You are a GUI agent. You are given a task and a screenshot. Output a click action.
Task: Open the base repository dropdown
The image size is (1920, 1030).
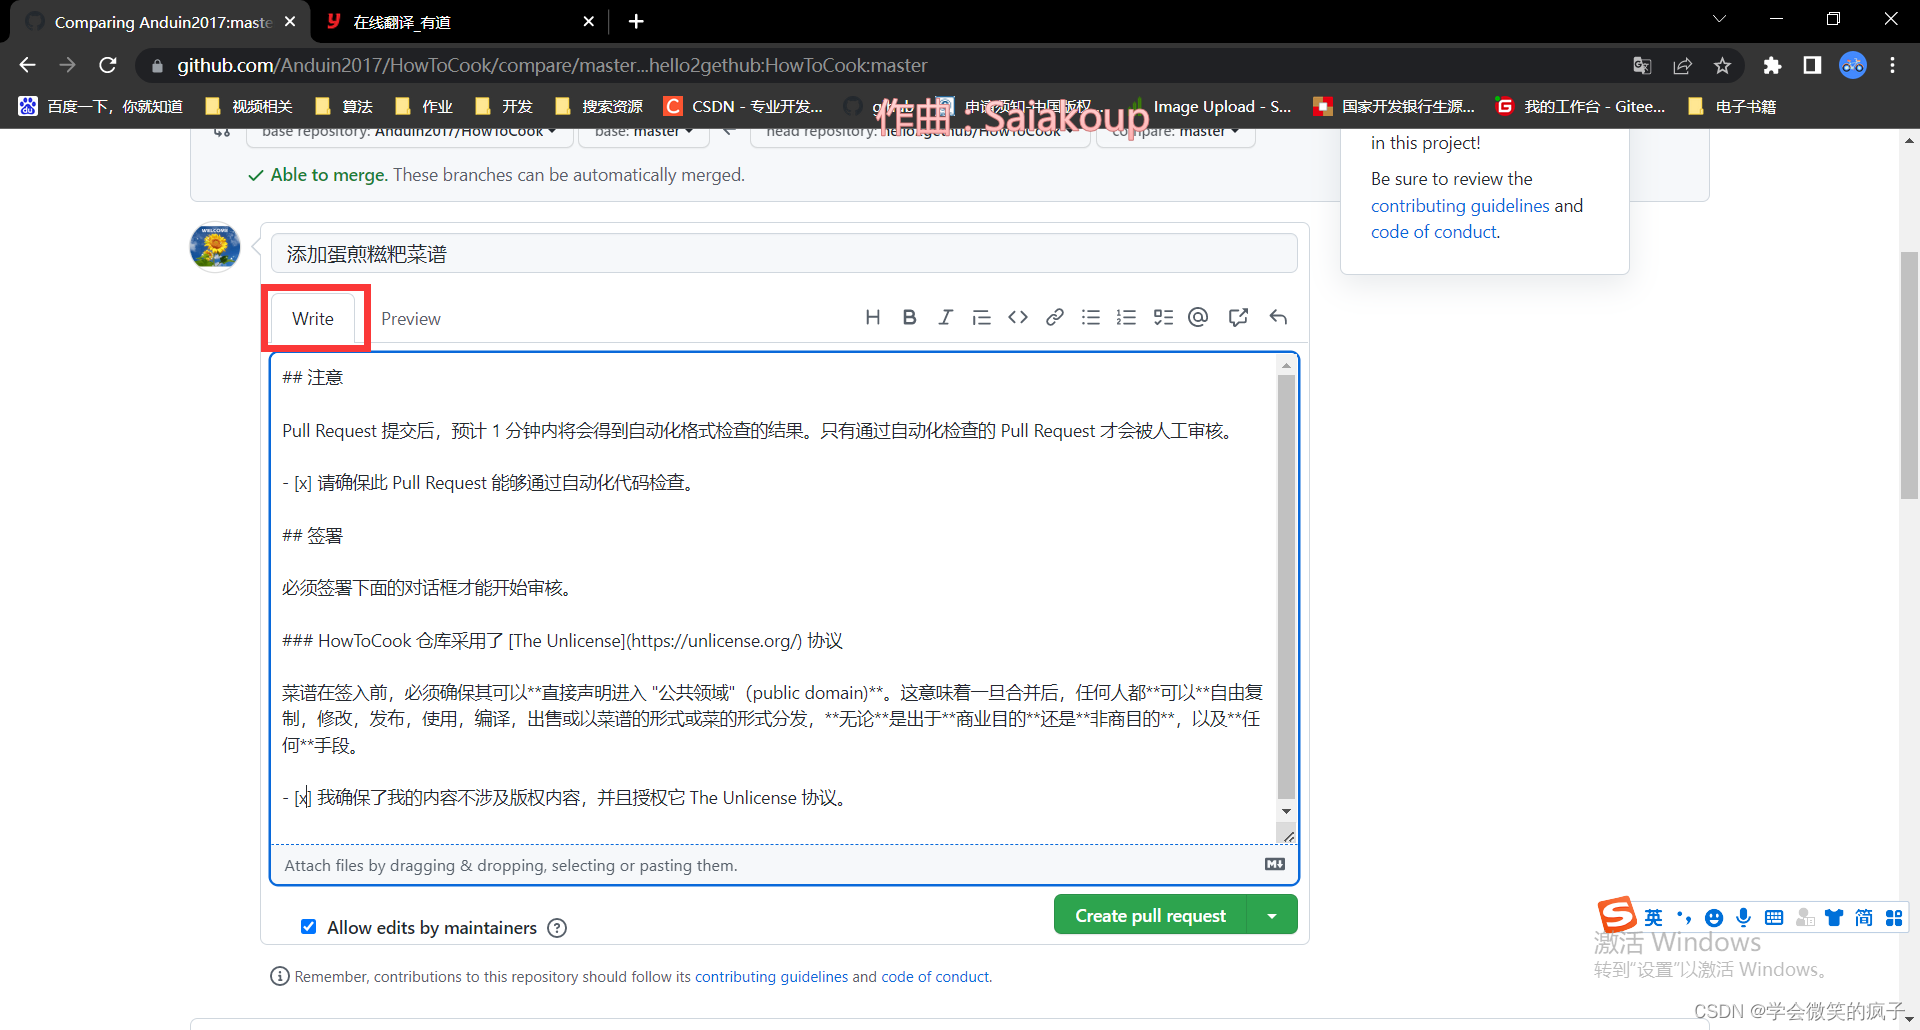coord(410,135)
